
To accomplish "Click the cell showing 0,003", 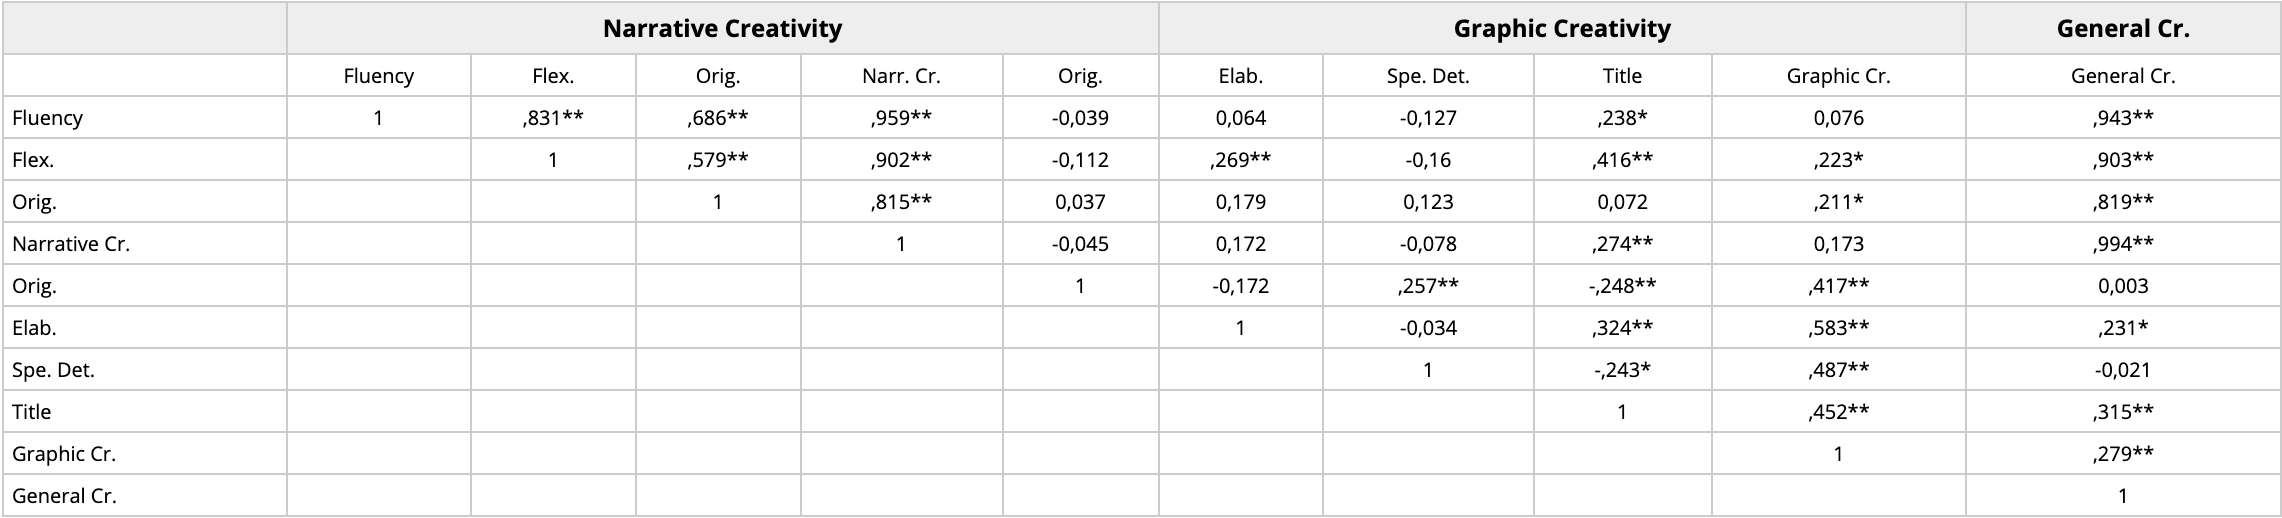I will coord(2122,286).
